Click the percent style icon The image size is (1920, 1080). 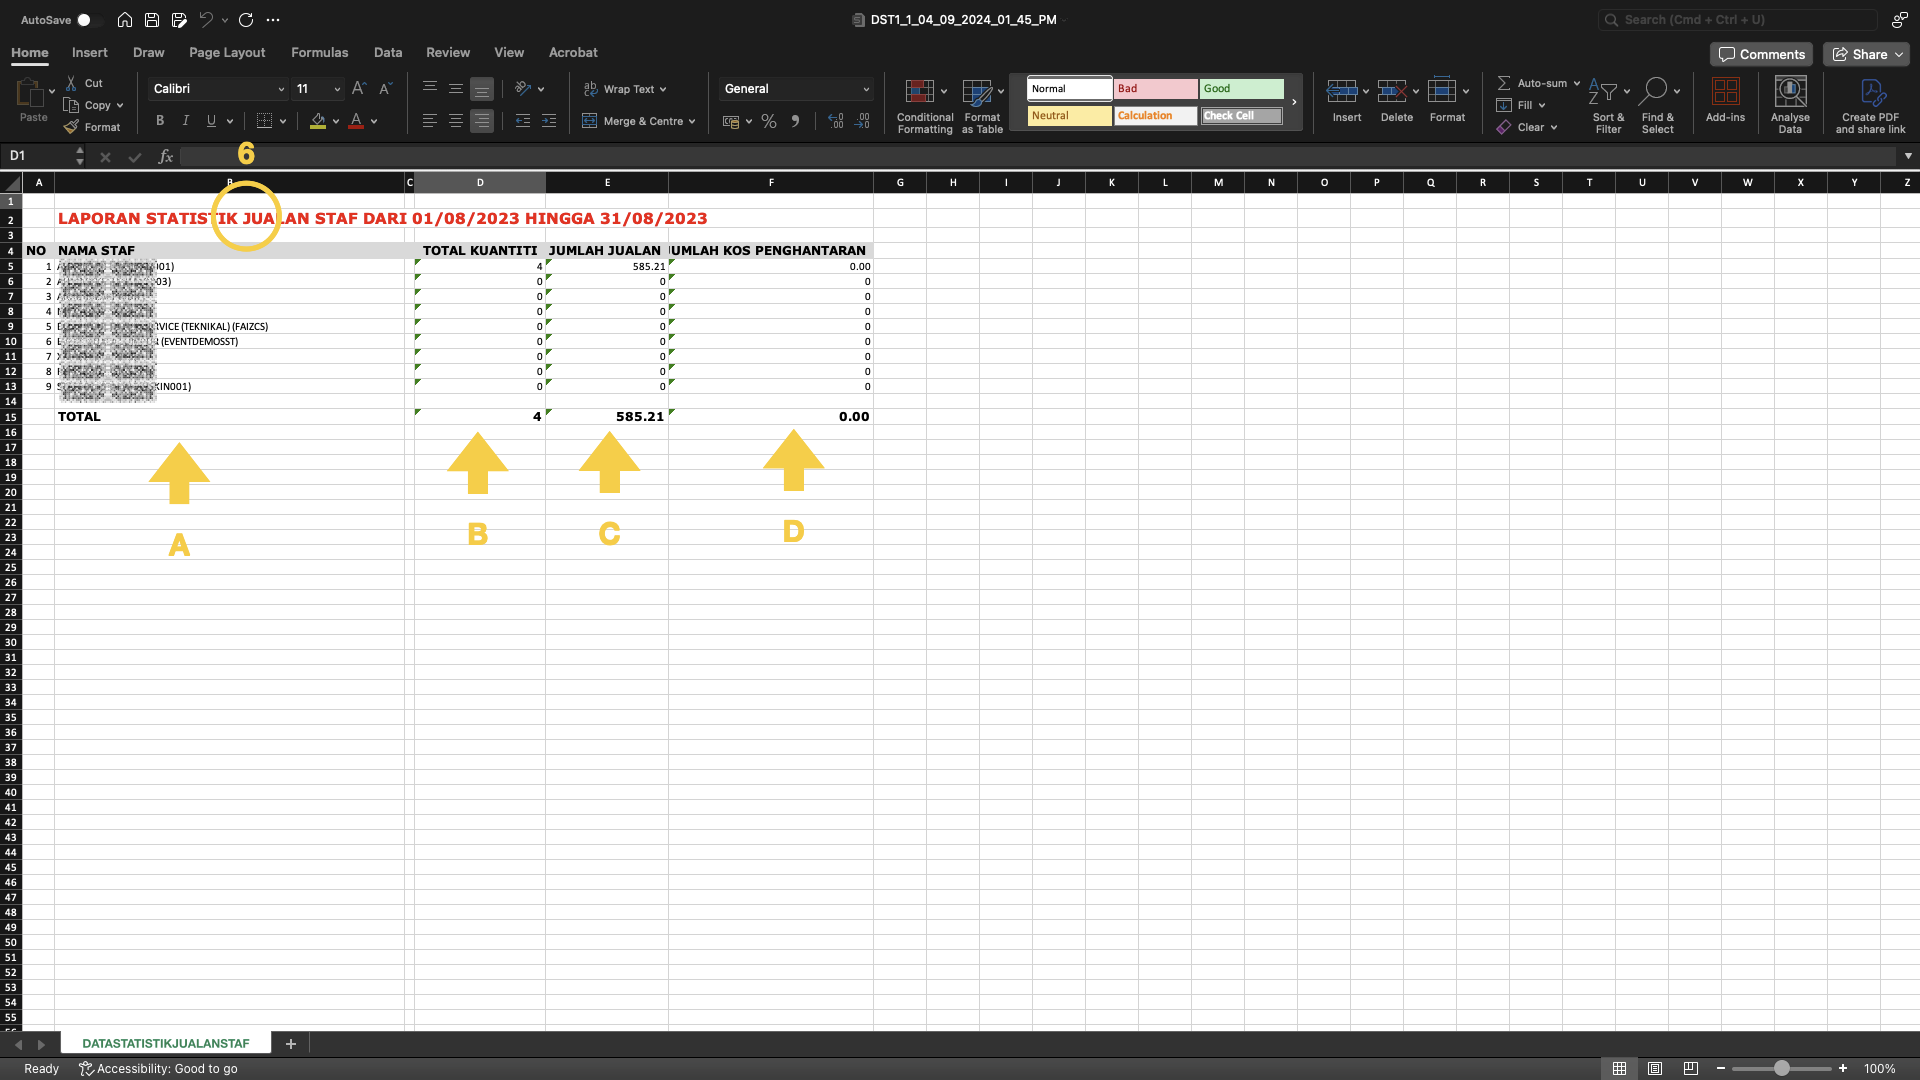pyautogui.click(x=768, y=121)
